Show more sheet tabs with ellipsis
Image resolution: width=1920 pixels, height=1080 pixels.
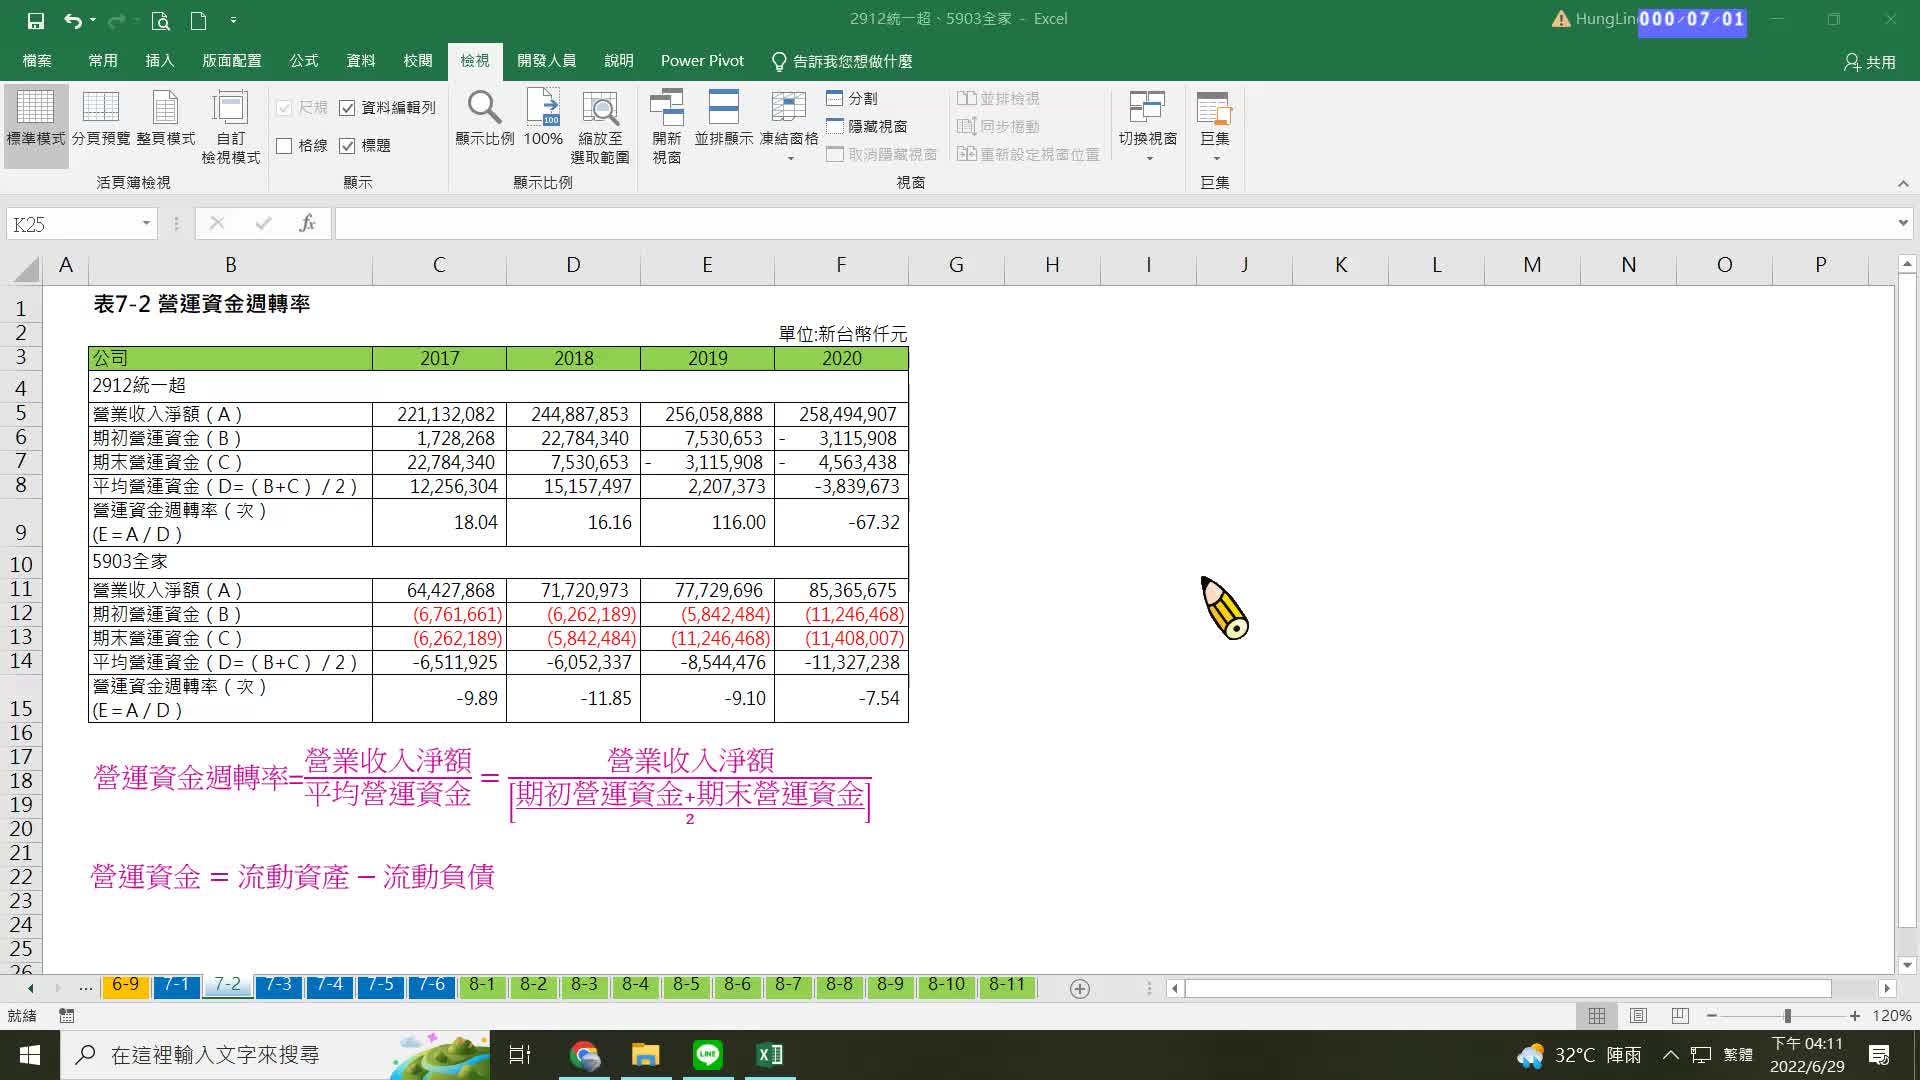coord(86,987)
